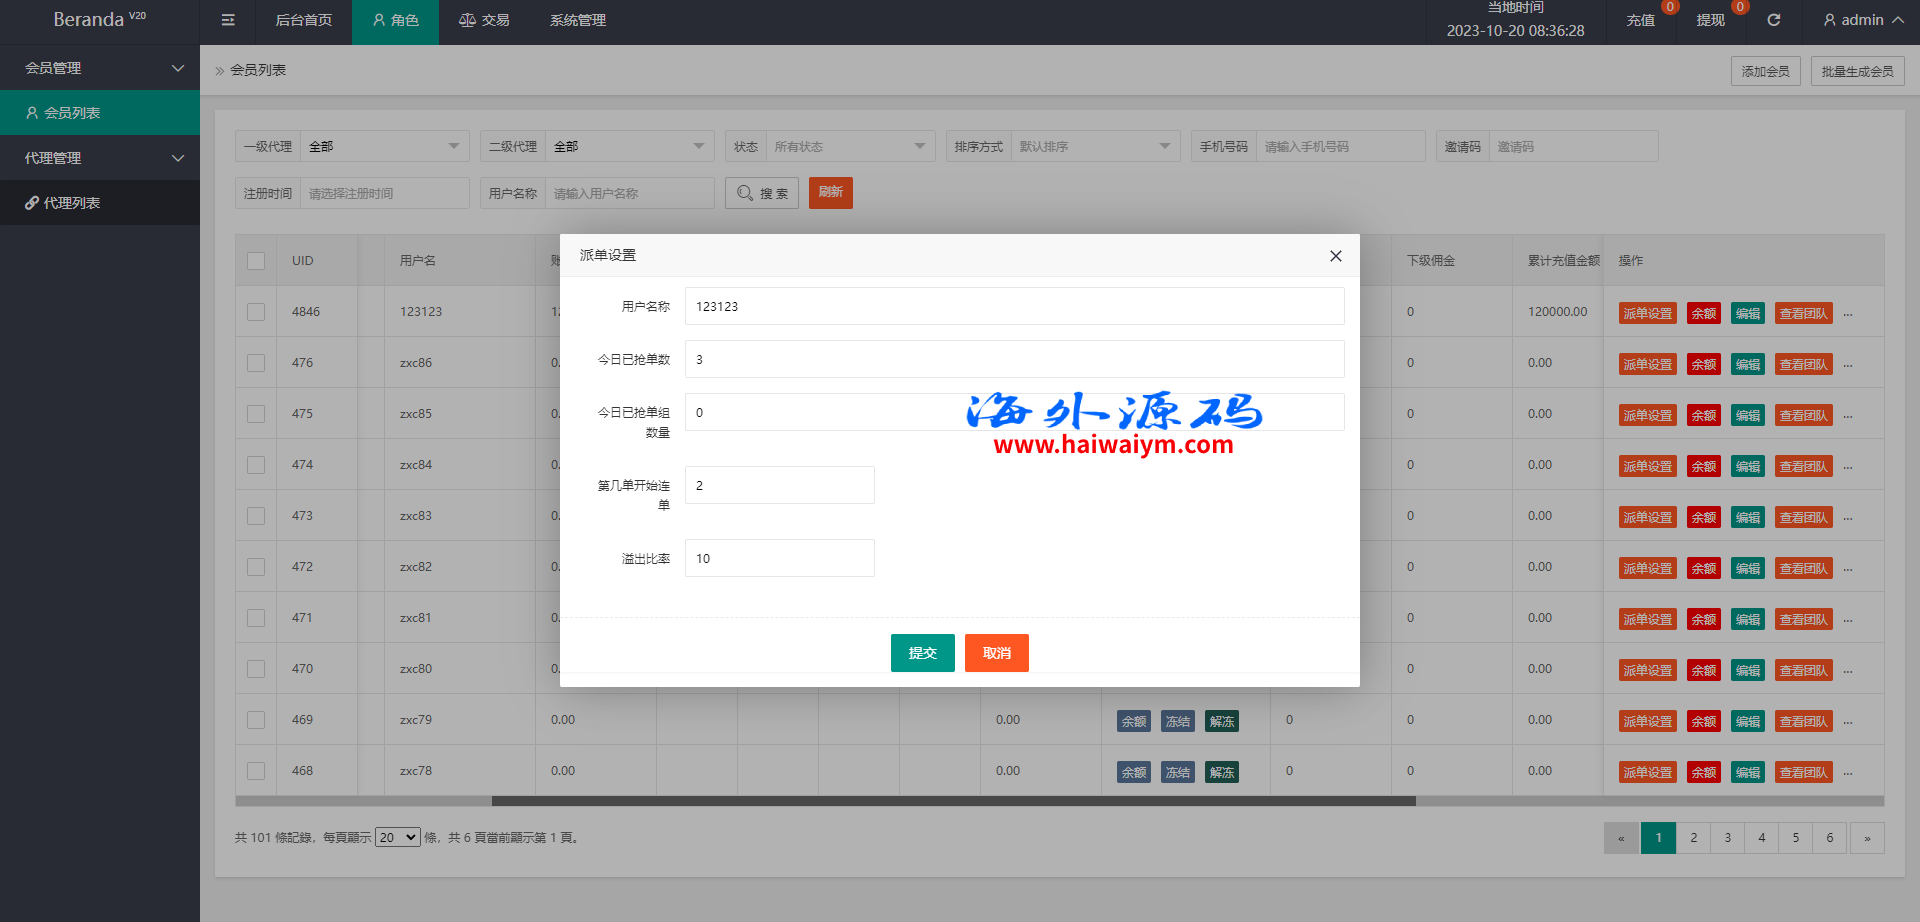The image size is (1920, 922).
Task: Click the sidebar collapse hamburger icon
Action: (228, 20)
